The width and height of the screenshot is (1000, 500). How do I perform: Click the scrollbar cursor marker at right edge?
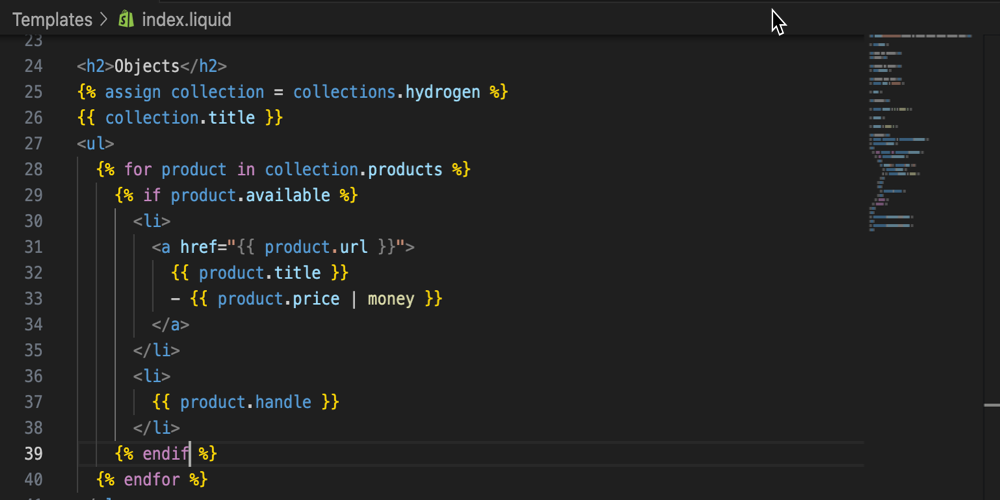click(992, 405)
